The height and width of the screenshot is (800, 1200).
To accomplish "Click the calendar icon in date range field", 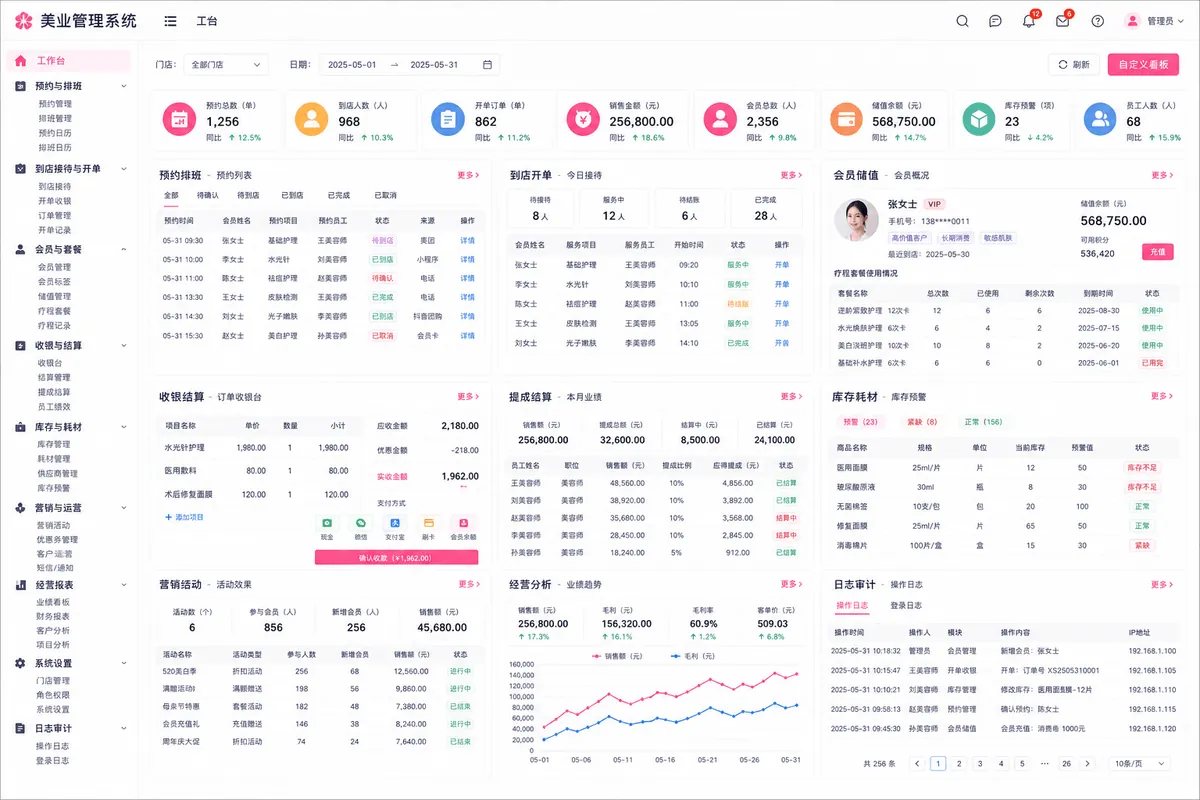I will (x=487, y=65).
